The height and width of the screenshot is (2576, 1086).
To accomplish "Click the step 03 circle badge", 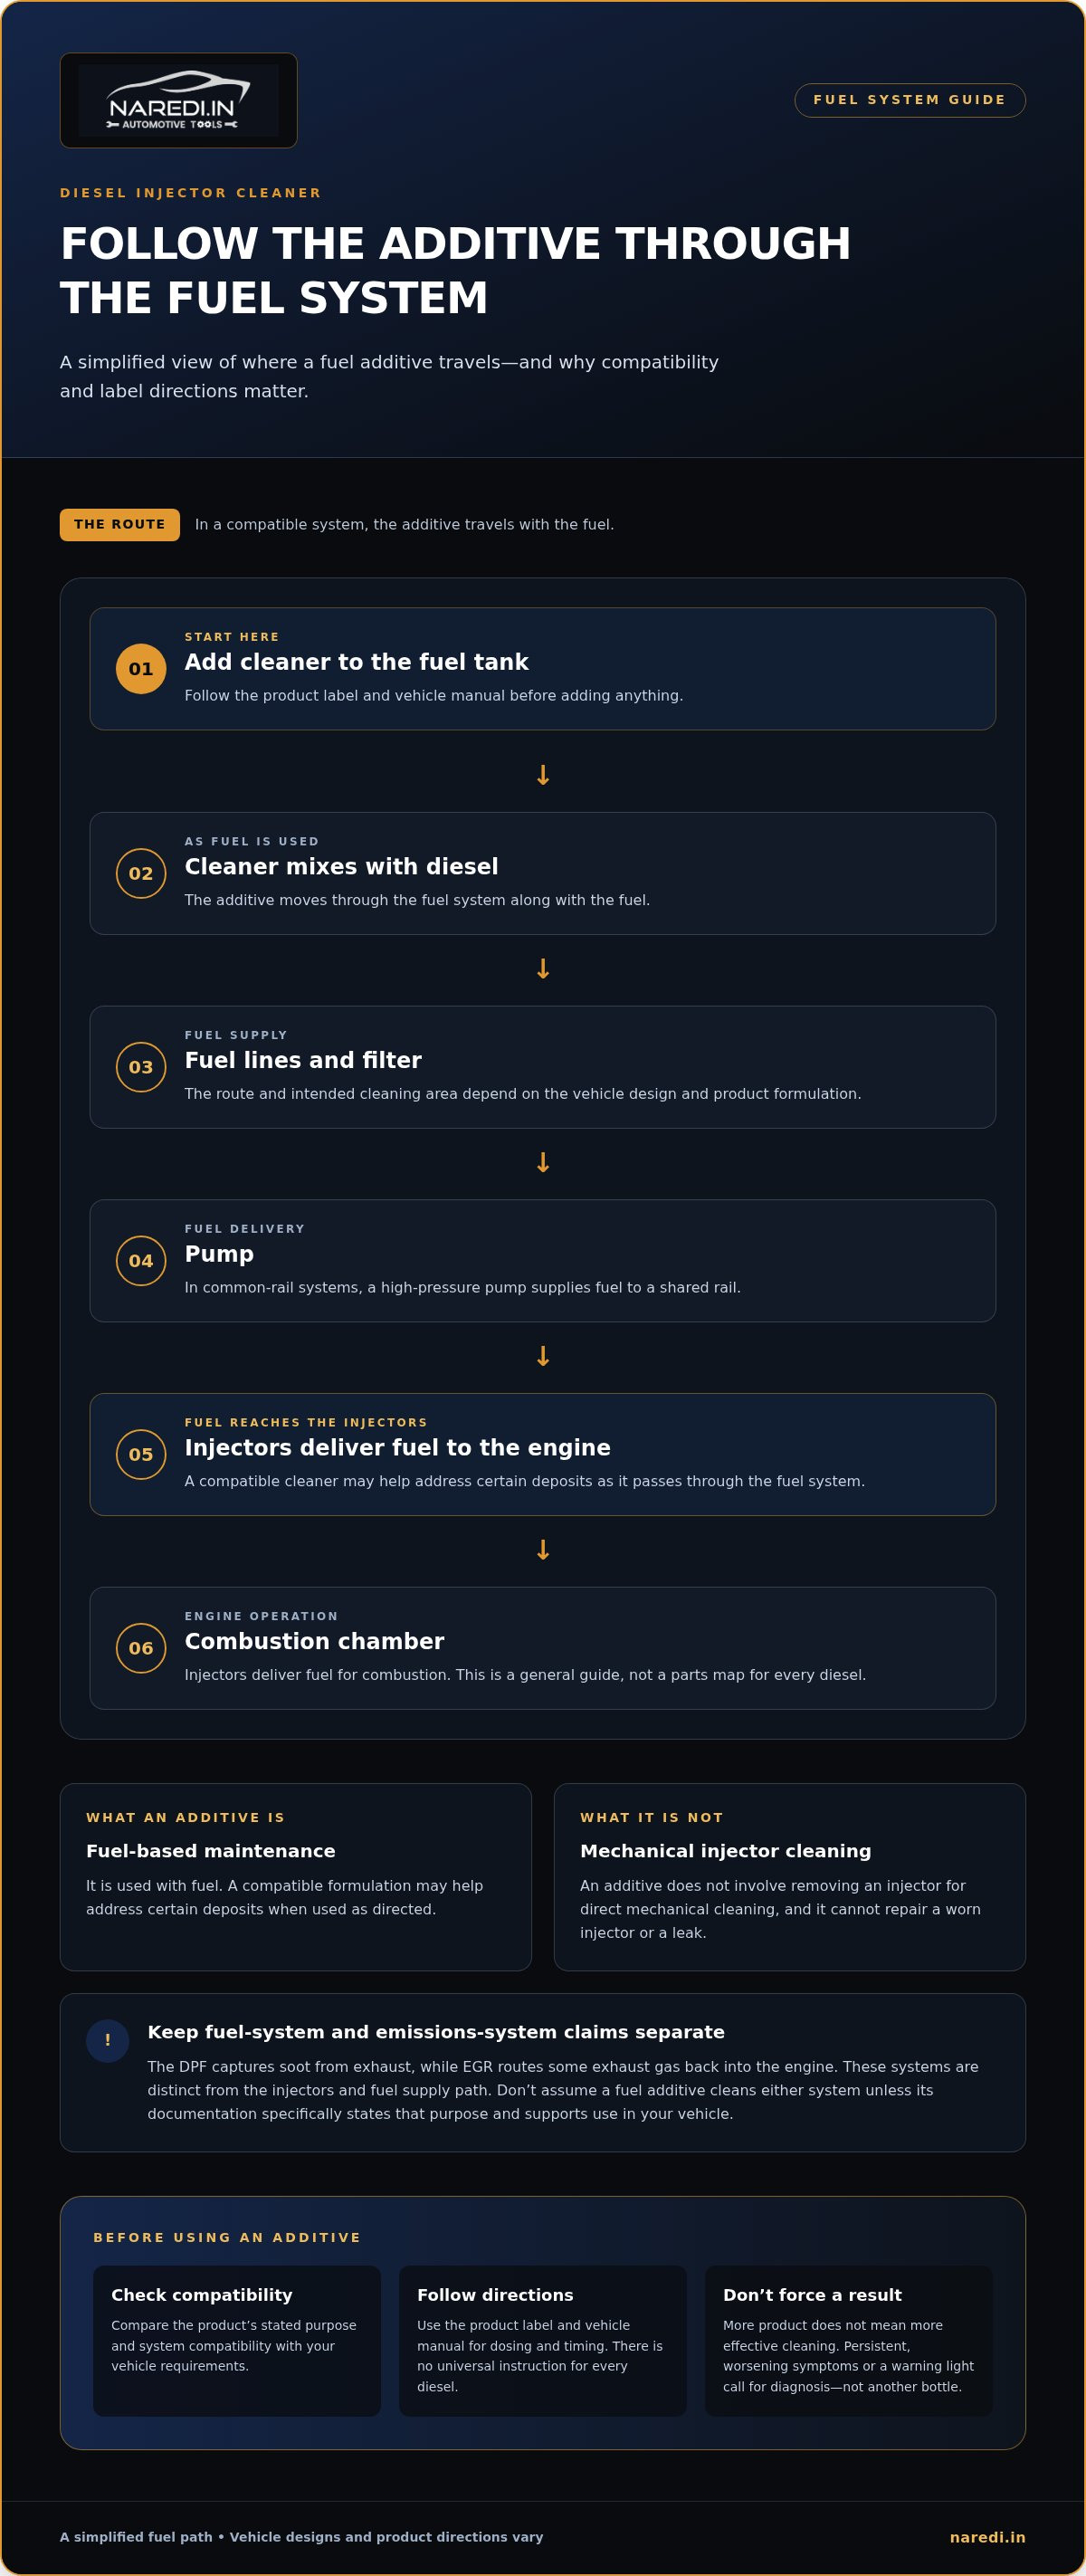I will (141, 1067).
